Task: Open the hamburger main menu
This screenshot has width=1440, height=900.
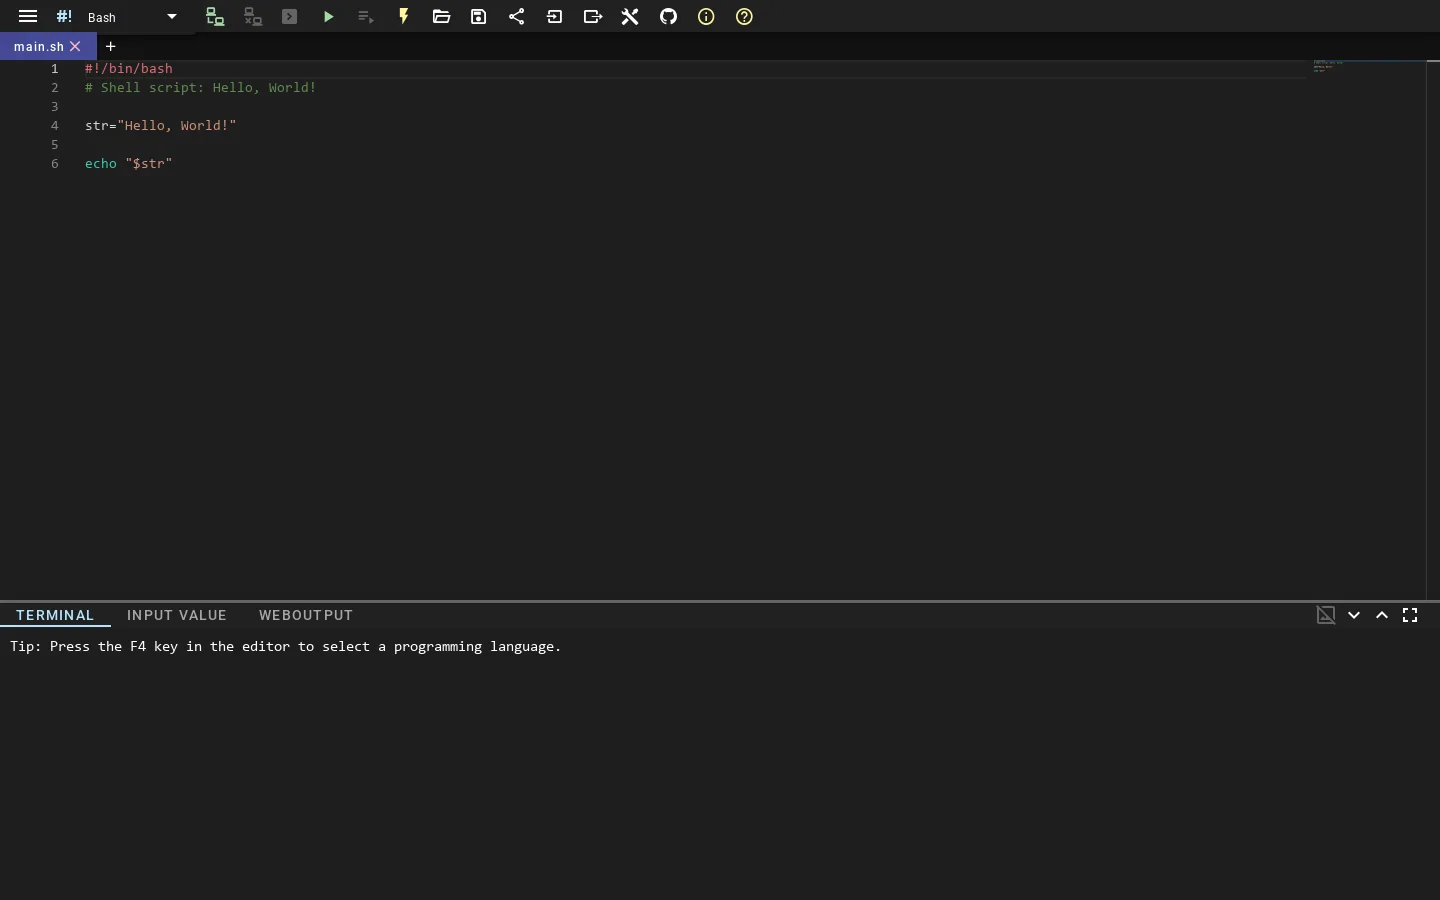Action: 28,17
